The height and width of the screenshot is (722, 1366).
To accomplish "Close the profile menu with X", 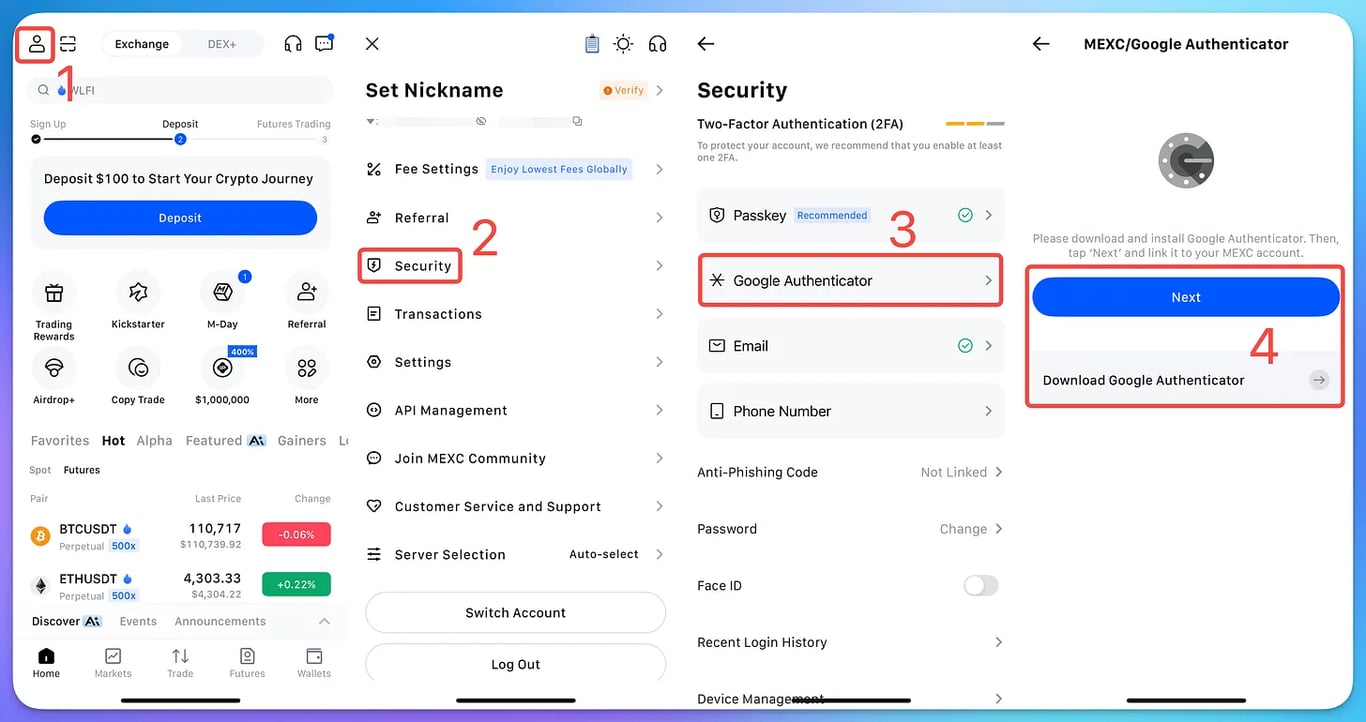I will 372,44.
